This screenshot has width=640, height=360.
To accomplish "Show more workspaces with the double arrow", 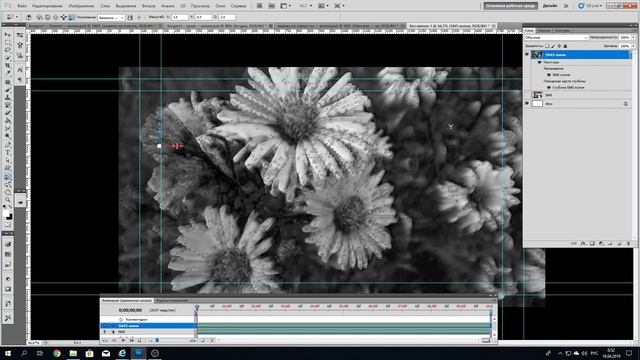I will click(566, 6).
